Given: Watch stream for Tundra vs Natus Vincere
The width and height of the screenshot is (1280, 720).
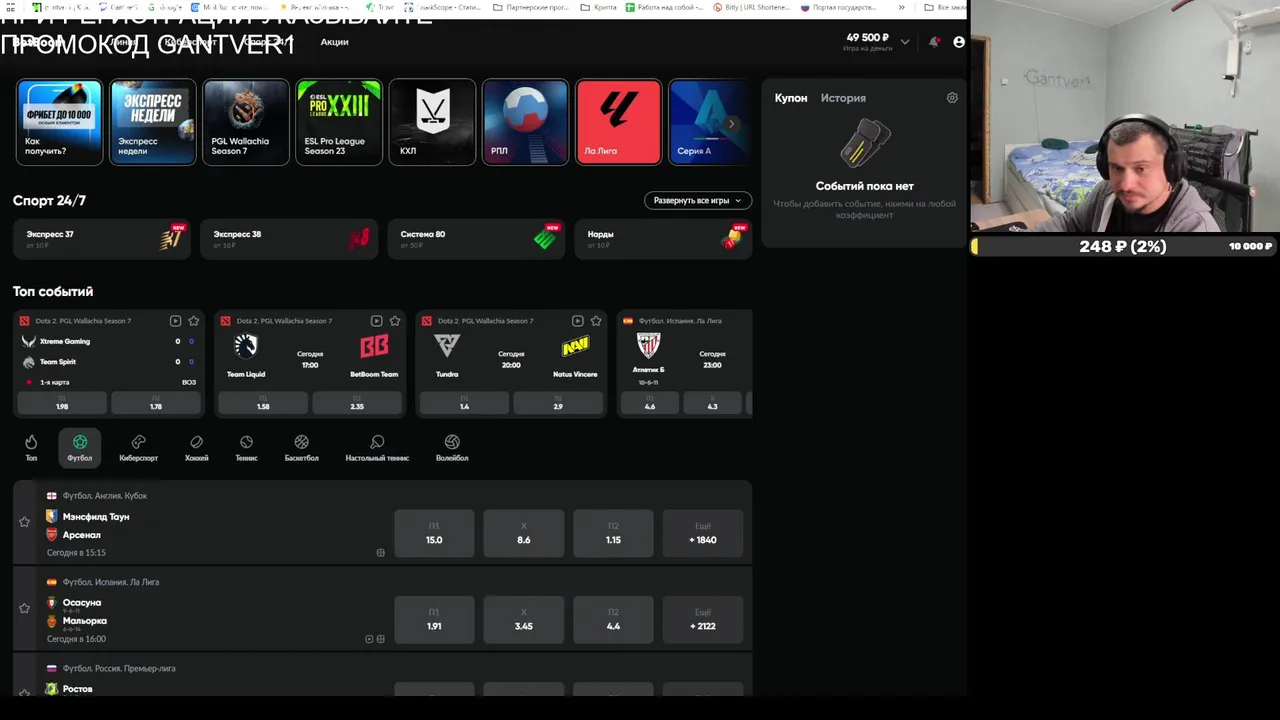Looking at the screenshot, I should tap(577, 321).
